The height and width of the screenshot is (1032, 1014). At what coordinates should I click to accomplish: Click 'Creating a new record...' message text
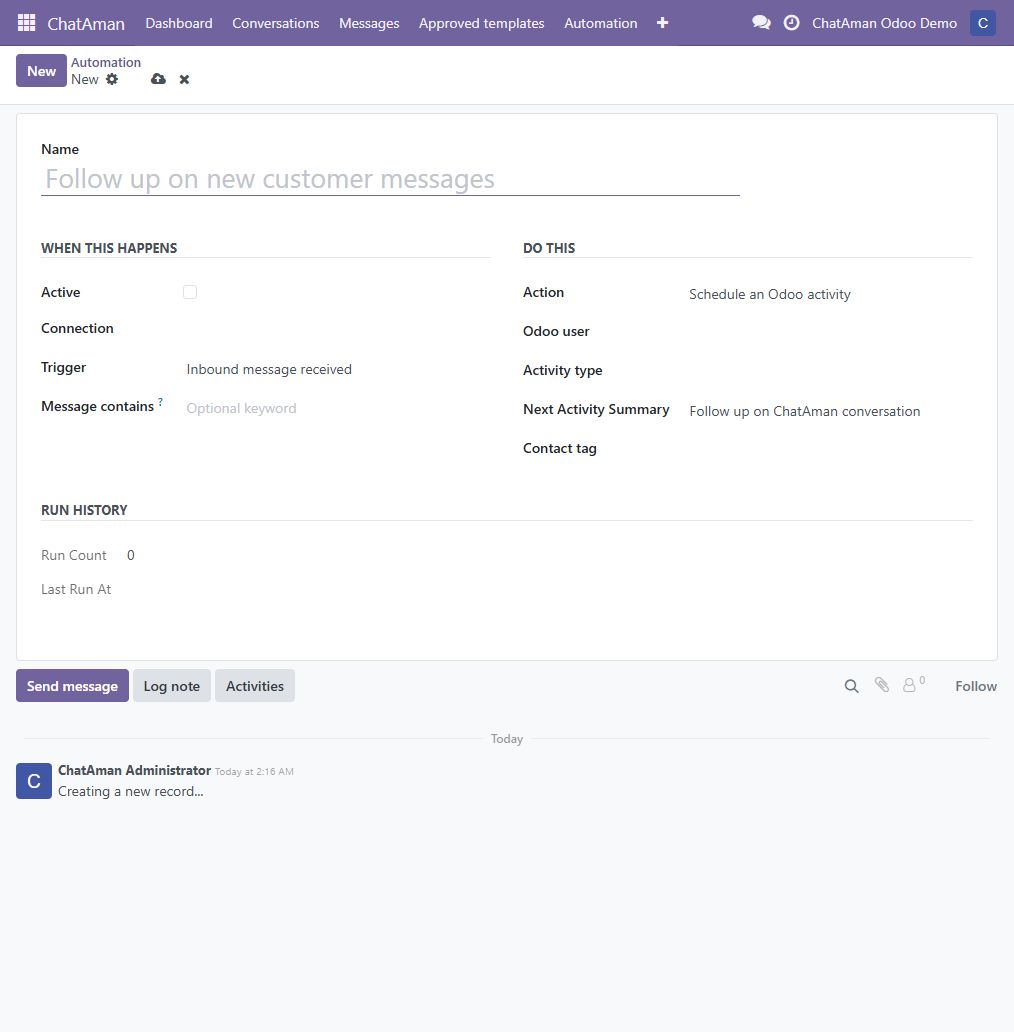pyautogui.click(x=131, y=791)
